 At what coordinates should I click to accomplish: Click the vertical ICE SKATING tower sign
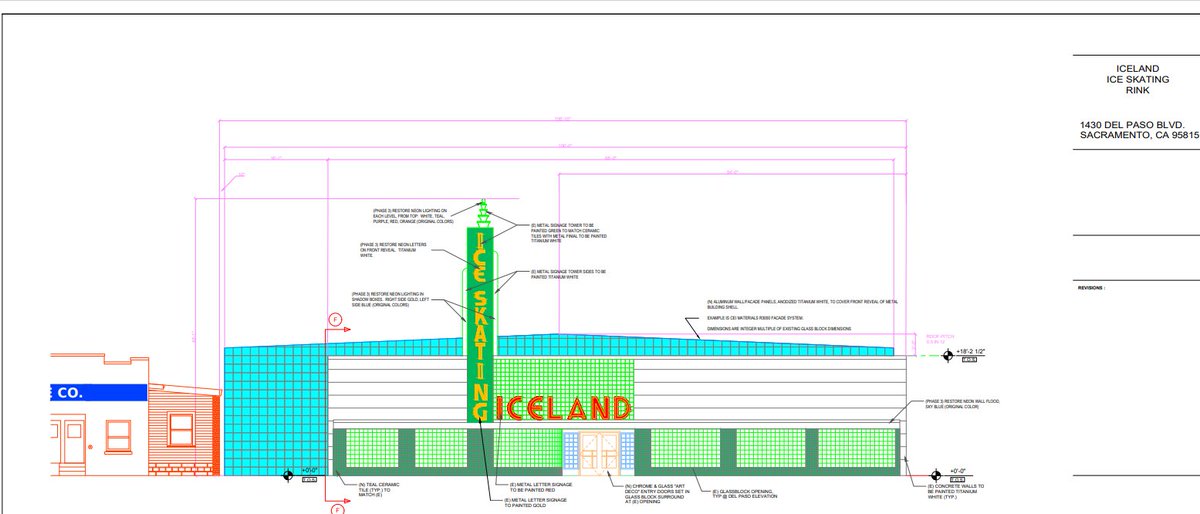tap(481, 325)
